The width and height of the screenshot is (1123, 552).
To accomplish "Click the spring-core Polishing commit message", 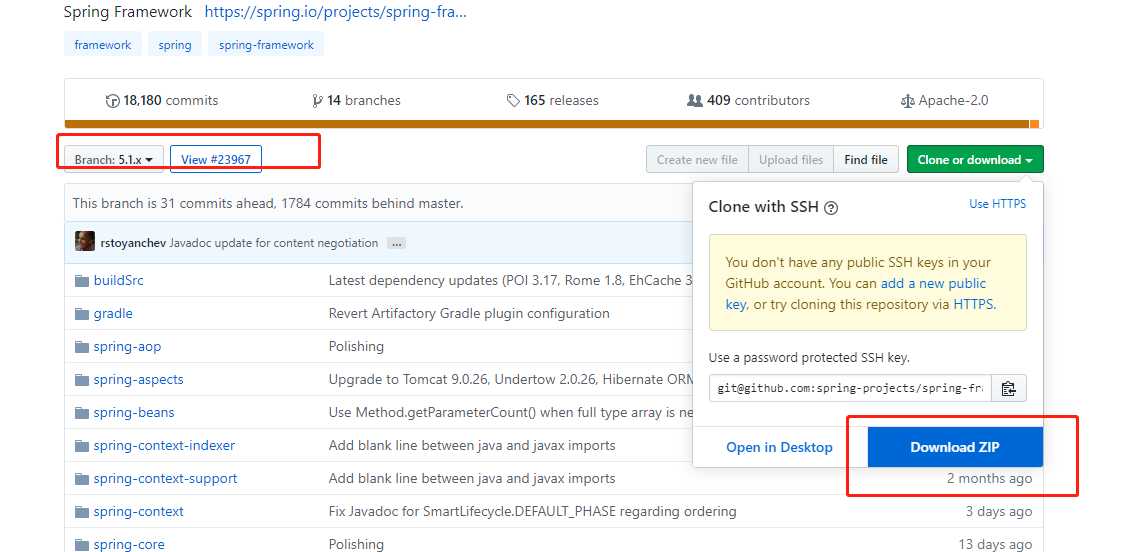I will pos(356,544).
